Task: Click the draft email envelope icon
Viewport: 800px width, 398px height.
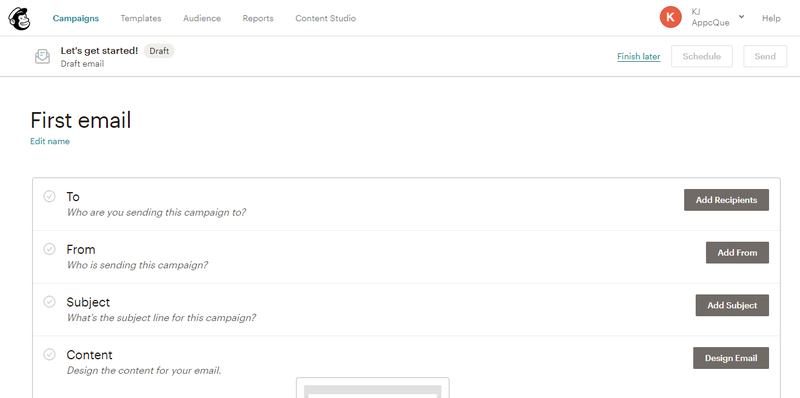Action: coord(42,57)
